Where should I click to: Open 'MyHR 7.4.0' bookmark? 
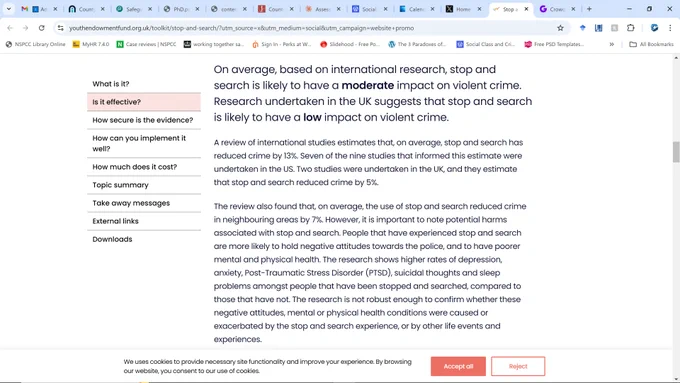(x=91, y=44)
